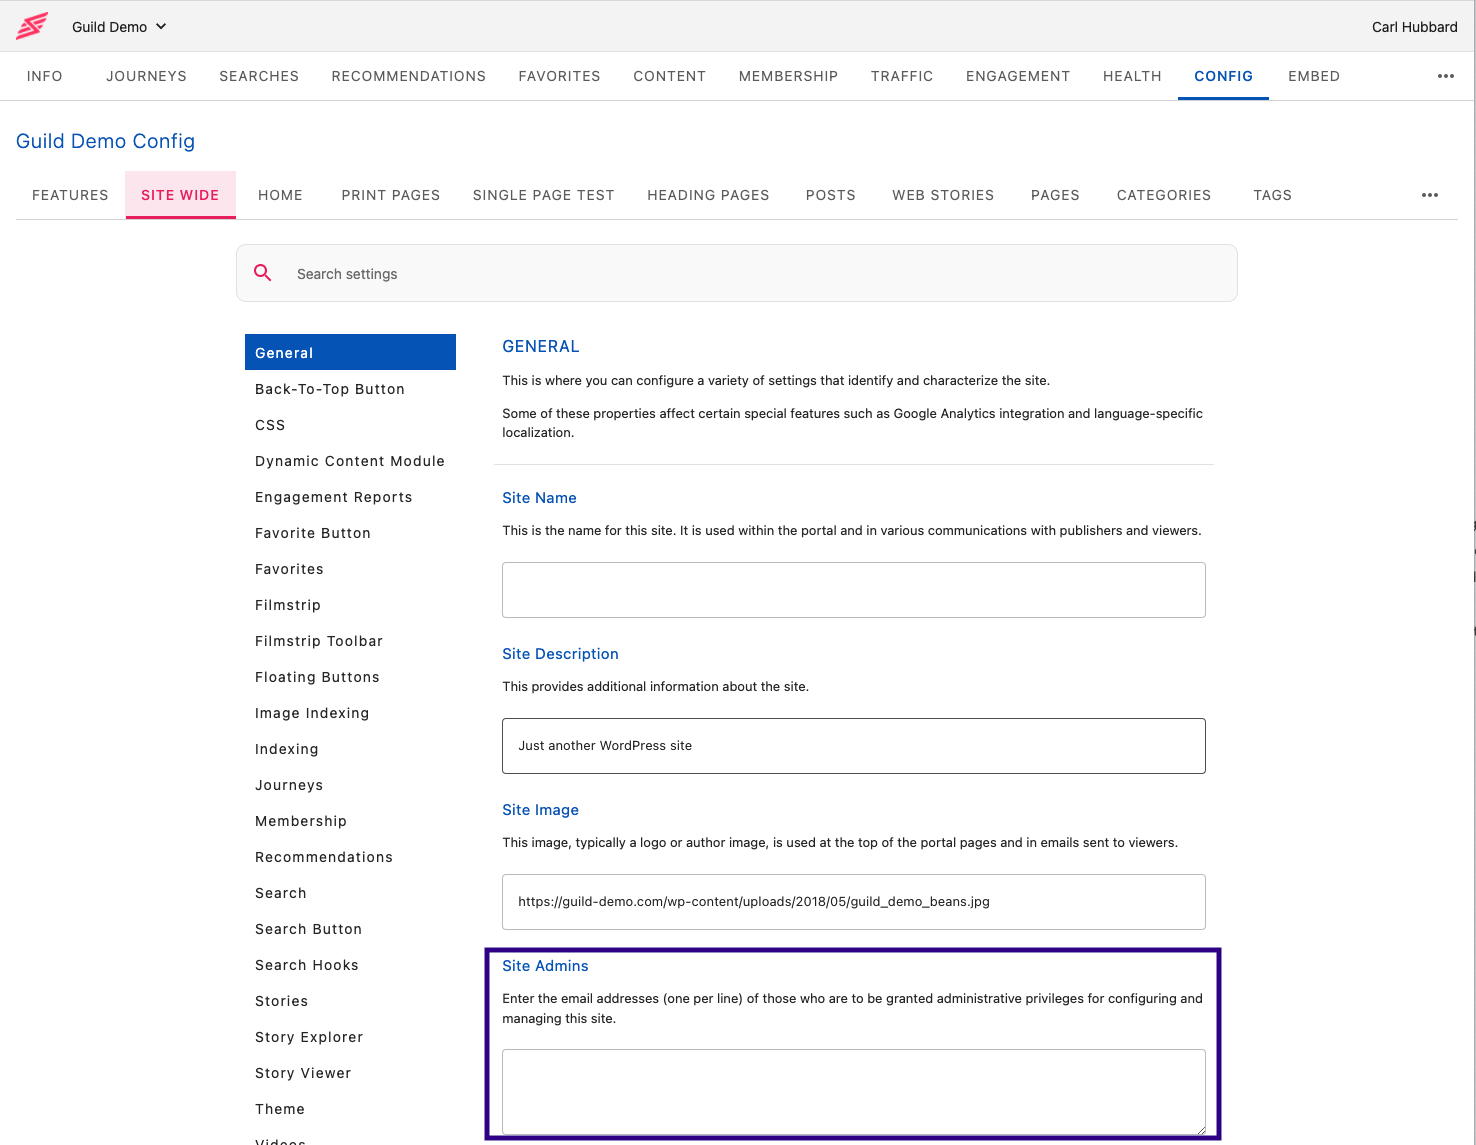Screen dimensions: 1476x1145
Task: Open the Guild Demo site switcher dropdown
Action: pos(119,26)
